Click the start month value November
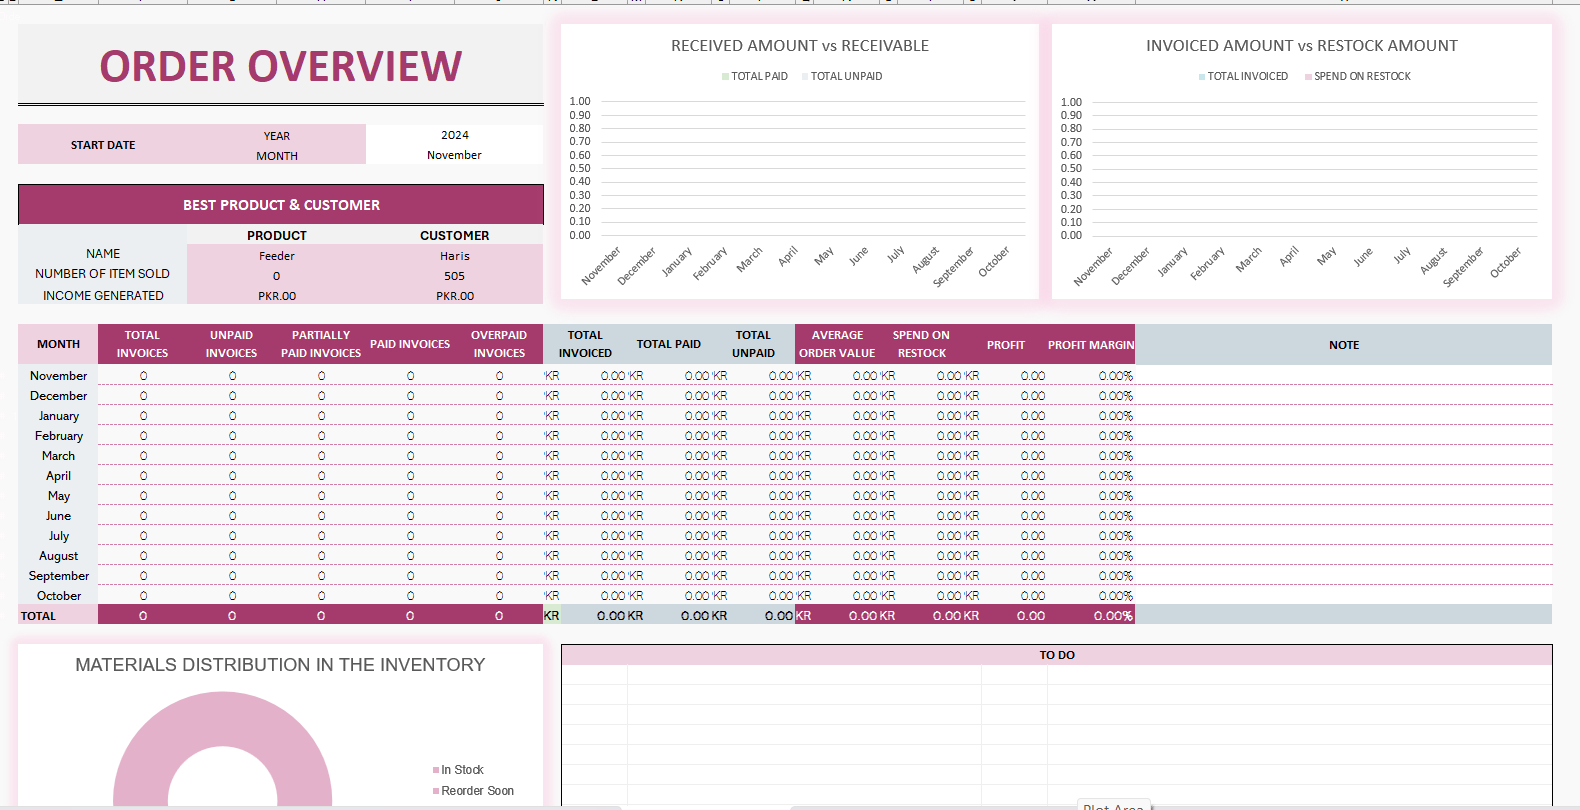The image size is (1580, 810). coord(454,155)
